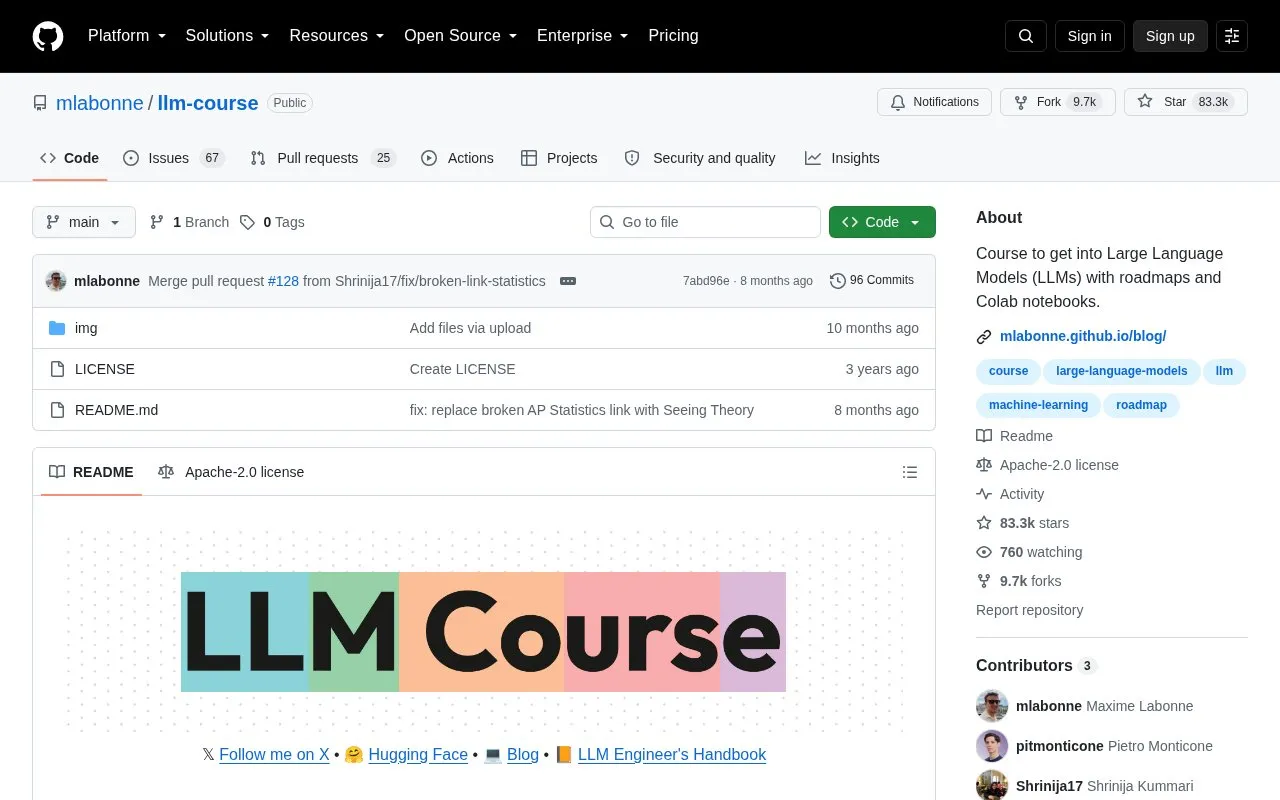1280x800 pixels.
Task: Select the Apache-2.0 license README tab
Action: pyautogui.click(x=231, y=472)
